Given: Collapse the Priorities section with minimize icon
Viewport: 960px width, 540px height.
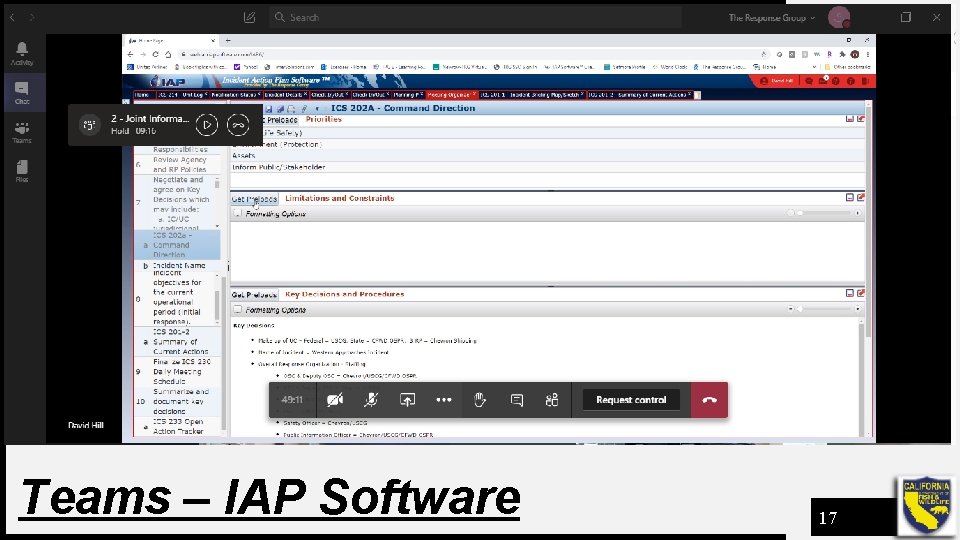Looking at the screenshot, I should [850, 119].
